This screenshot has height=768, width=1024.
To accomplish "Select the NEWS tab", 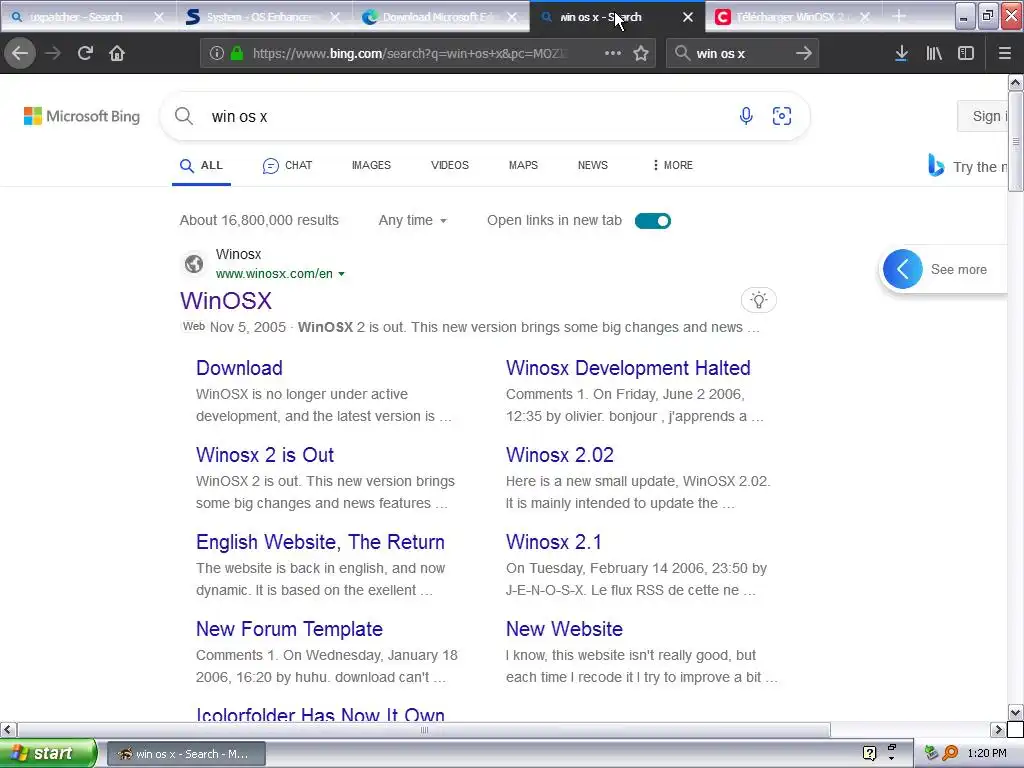I will [x=593, y=165].
